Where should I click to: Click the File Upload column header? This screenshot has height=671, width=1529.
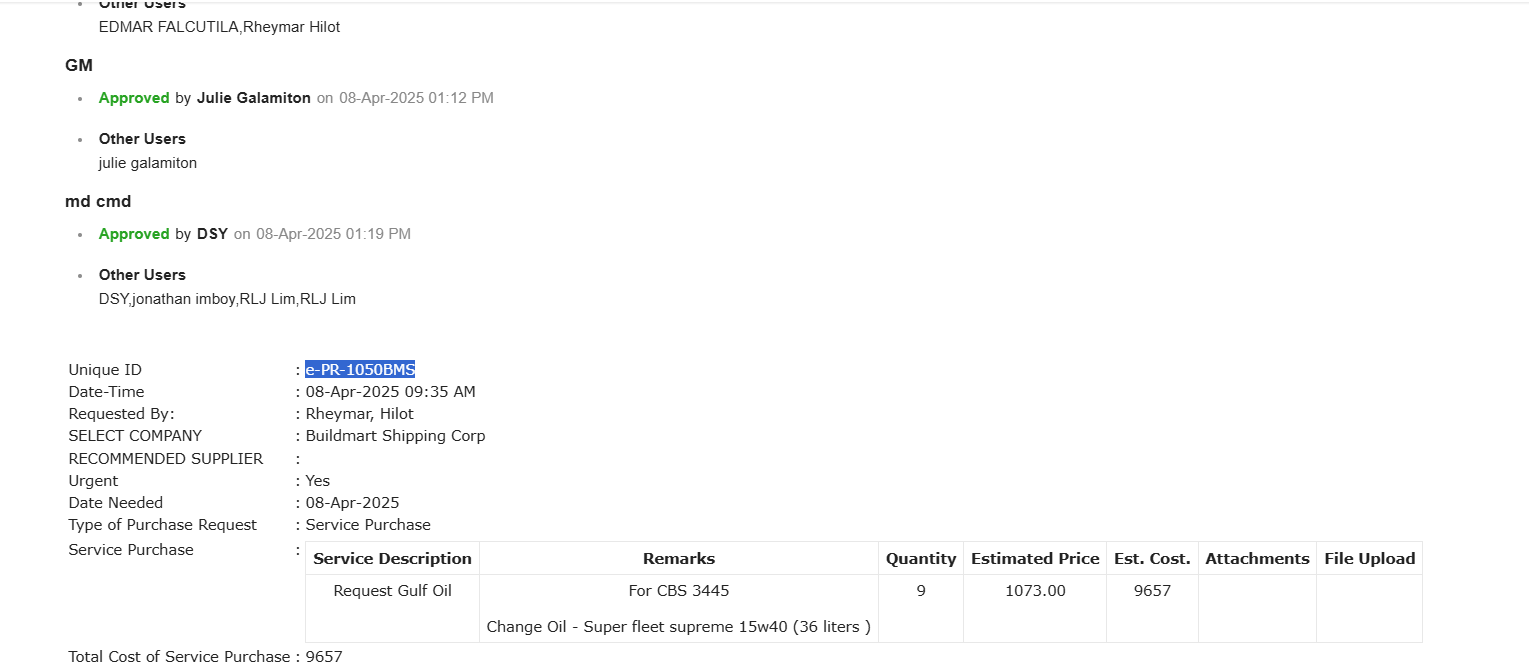1369,559
